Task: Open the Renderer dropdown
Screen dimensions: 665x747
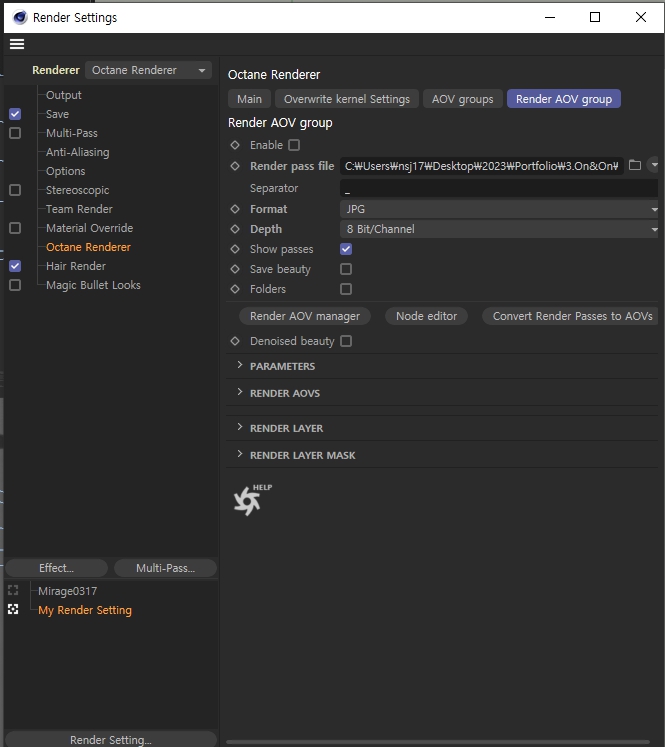Action: point(149,70)
